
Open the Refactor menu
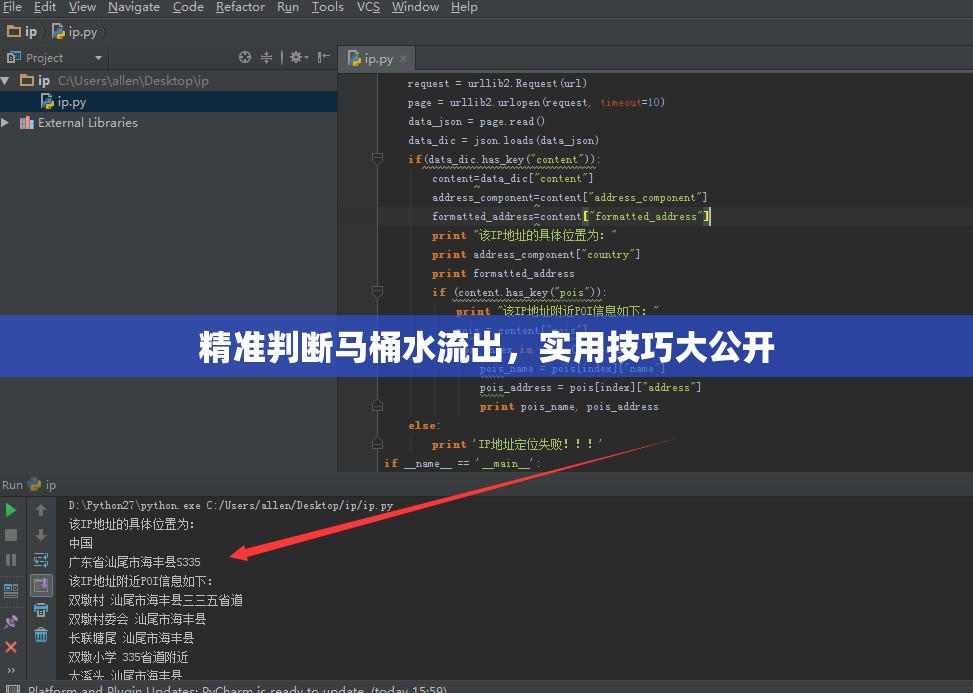coord(240,7)
